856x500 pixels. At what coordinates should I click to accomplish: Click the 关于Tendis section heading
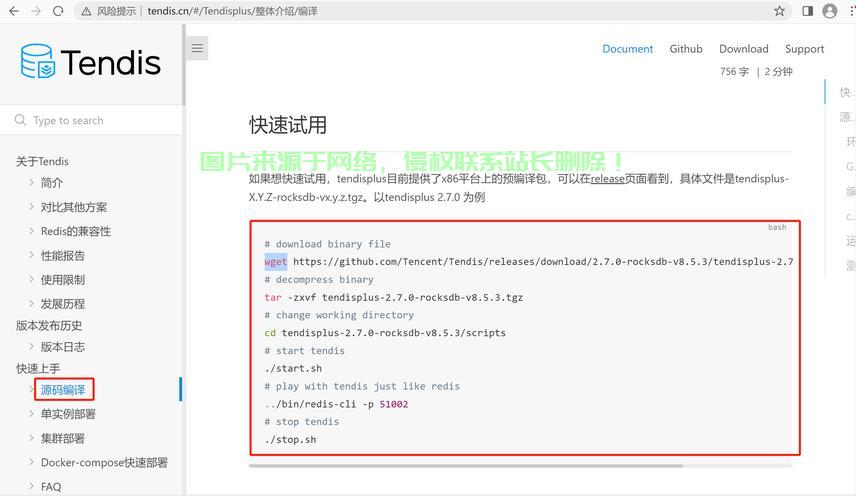click(42, 161)
